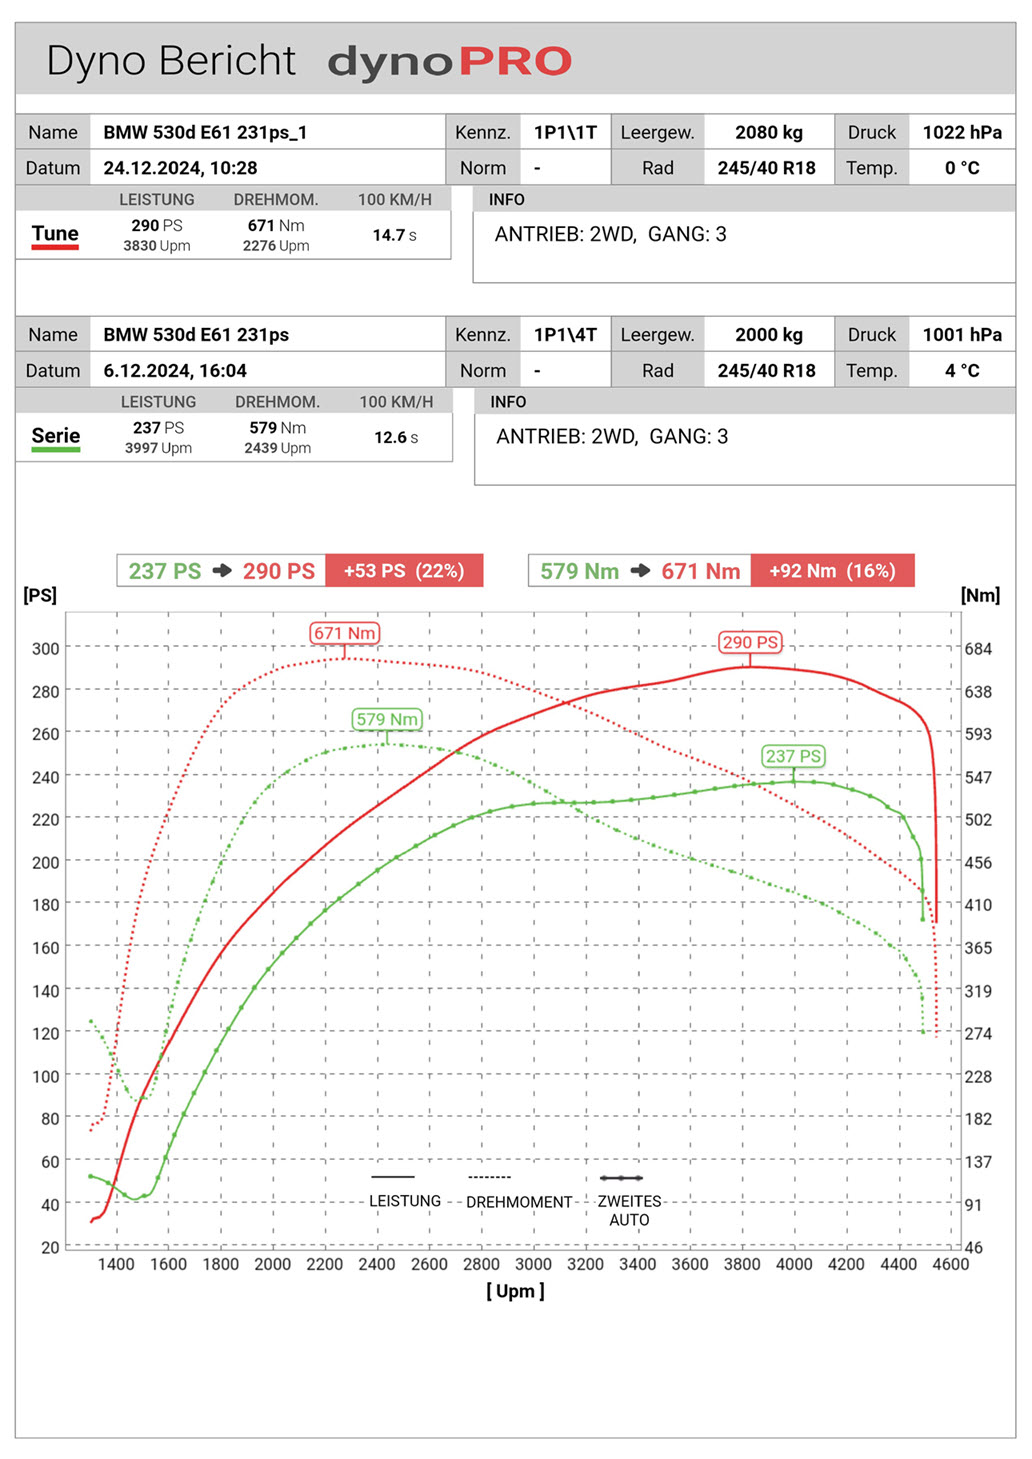
Task: Click the '684' tick on the Nm axis
Action: tap(978, 649)
